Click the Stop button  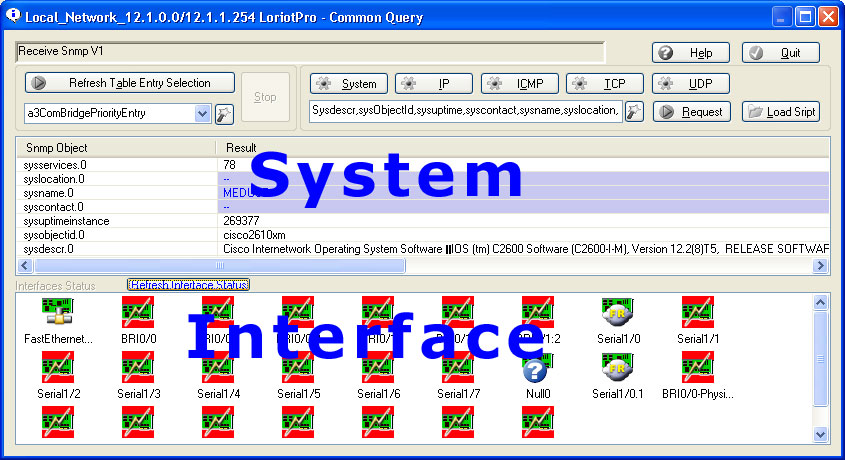pos(265,97)
